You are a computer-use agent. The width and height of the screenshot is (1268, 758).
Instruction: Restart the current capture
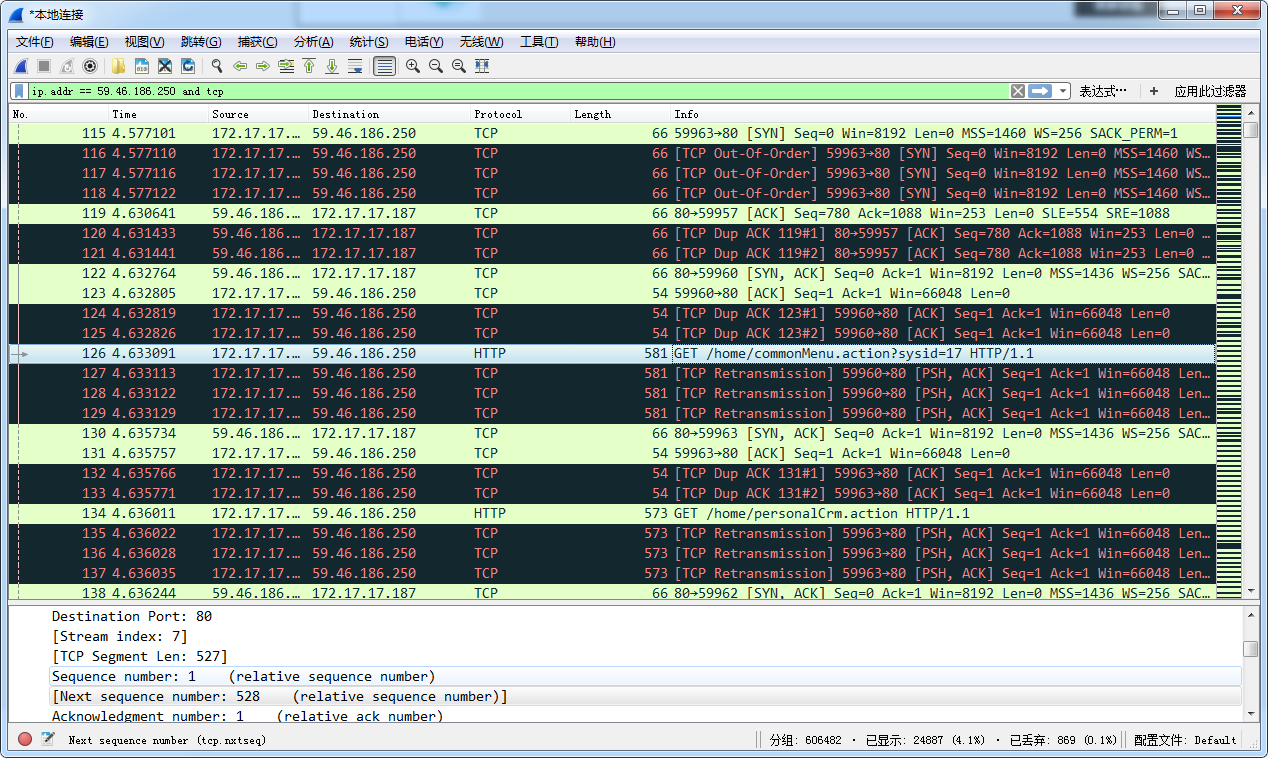tap(67, 66)
